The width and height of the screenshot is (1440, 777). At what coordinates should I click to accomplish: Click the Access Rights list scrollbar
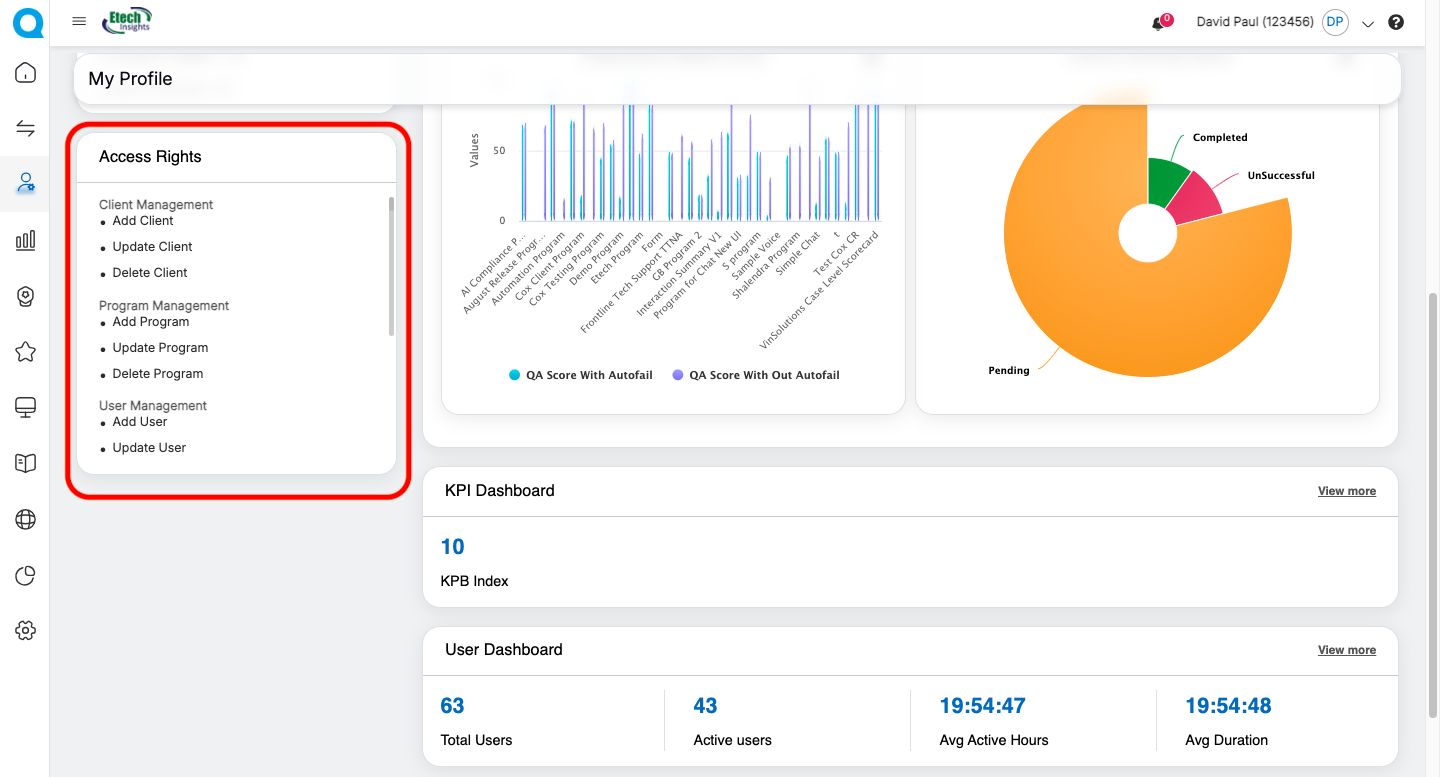point(391,266)
